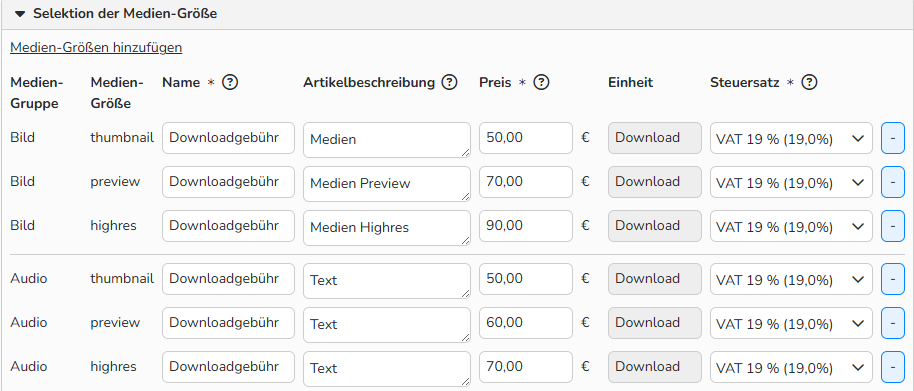Edit the 70,00 price in Bild preview row
Screen dimensions: 914x391
(x=526, y=182)
